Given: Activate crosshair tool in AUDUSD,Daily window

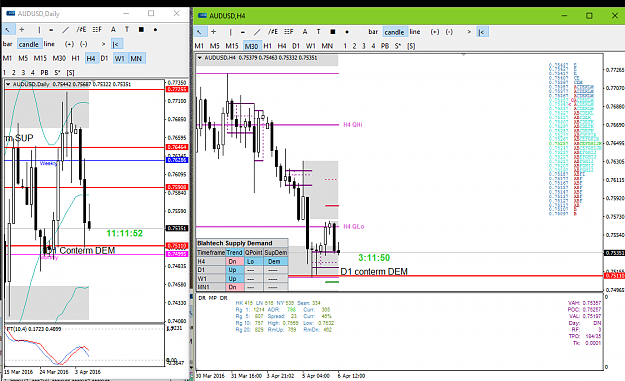Looking at the screenshot, I should tap(22, 29).
